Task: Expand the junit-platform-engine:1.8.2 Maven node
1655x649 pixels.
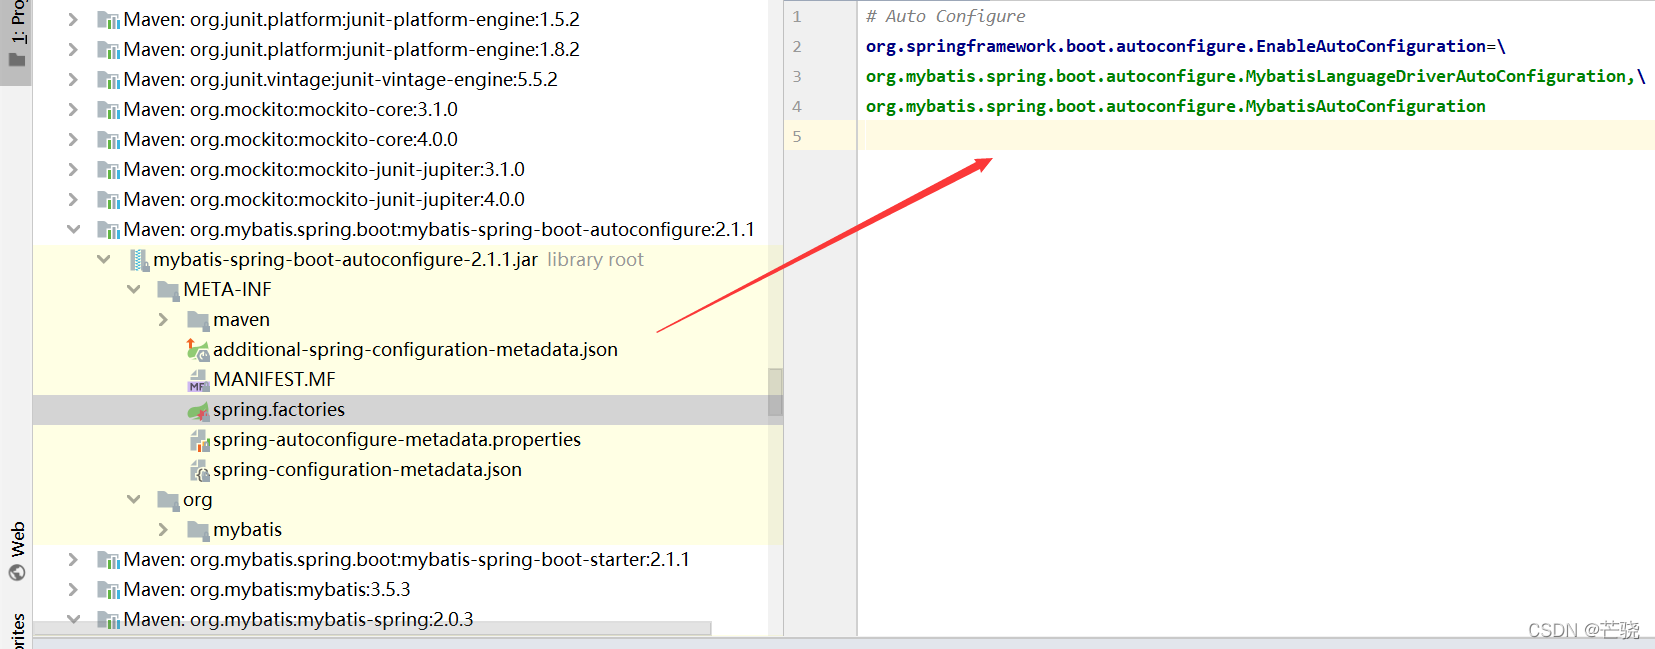Action: point(73,49)
